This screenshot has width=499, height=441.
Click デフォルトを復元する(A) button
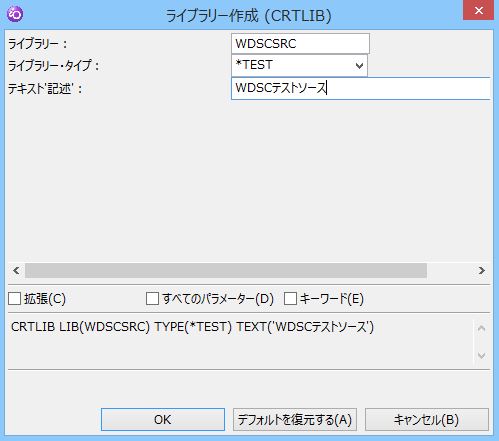coord(295,419)
